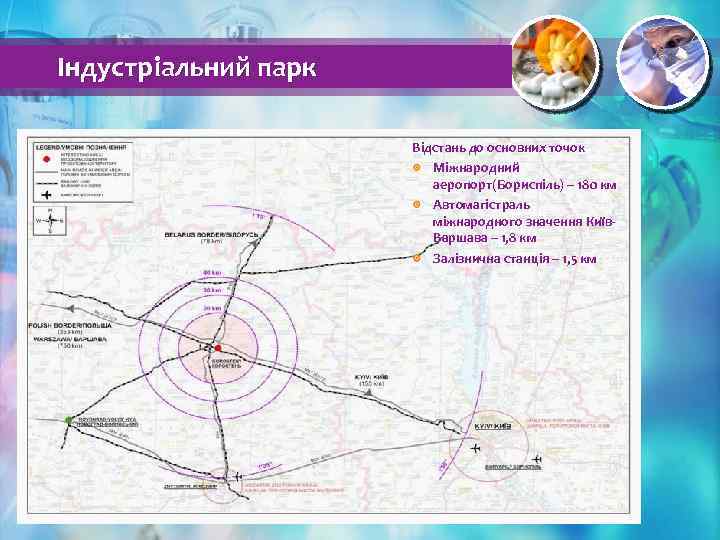Click the KYIV/КИЇВ underlined city label

(x=493, y=427)
